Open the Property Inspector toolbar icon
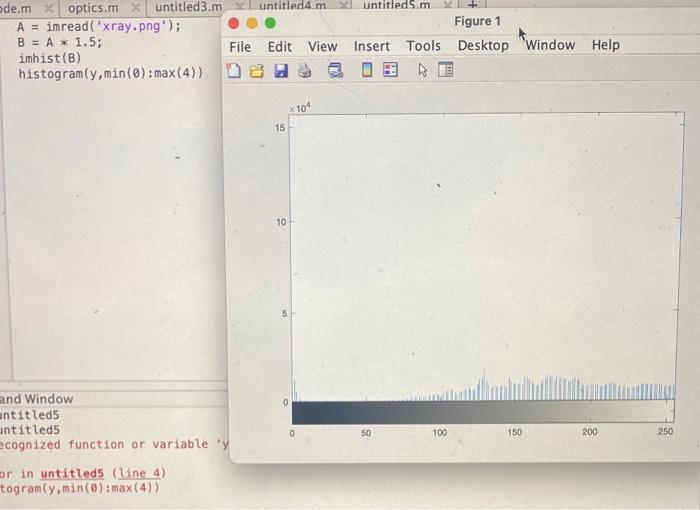Image resolution: width=700 pixels, height=510 pixels. click(x=446, y=70)
